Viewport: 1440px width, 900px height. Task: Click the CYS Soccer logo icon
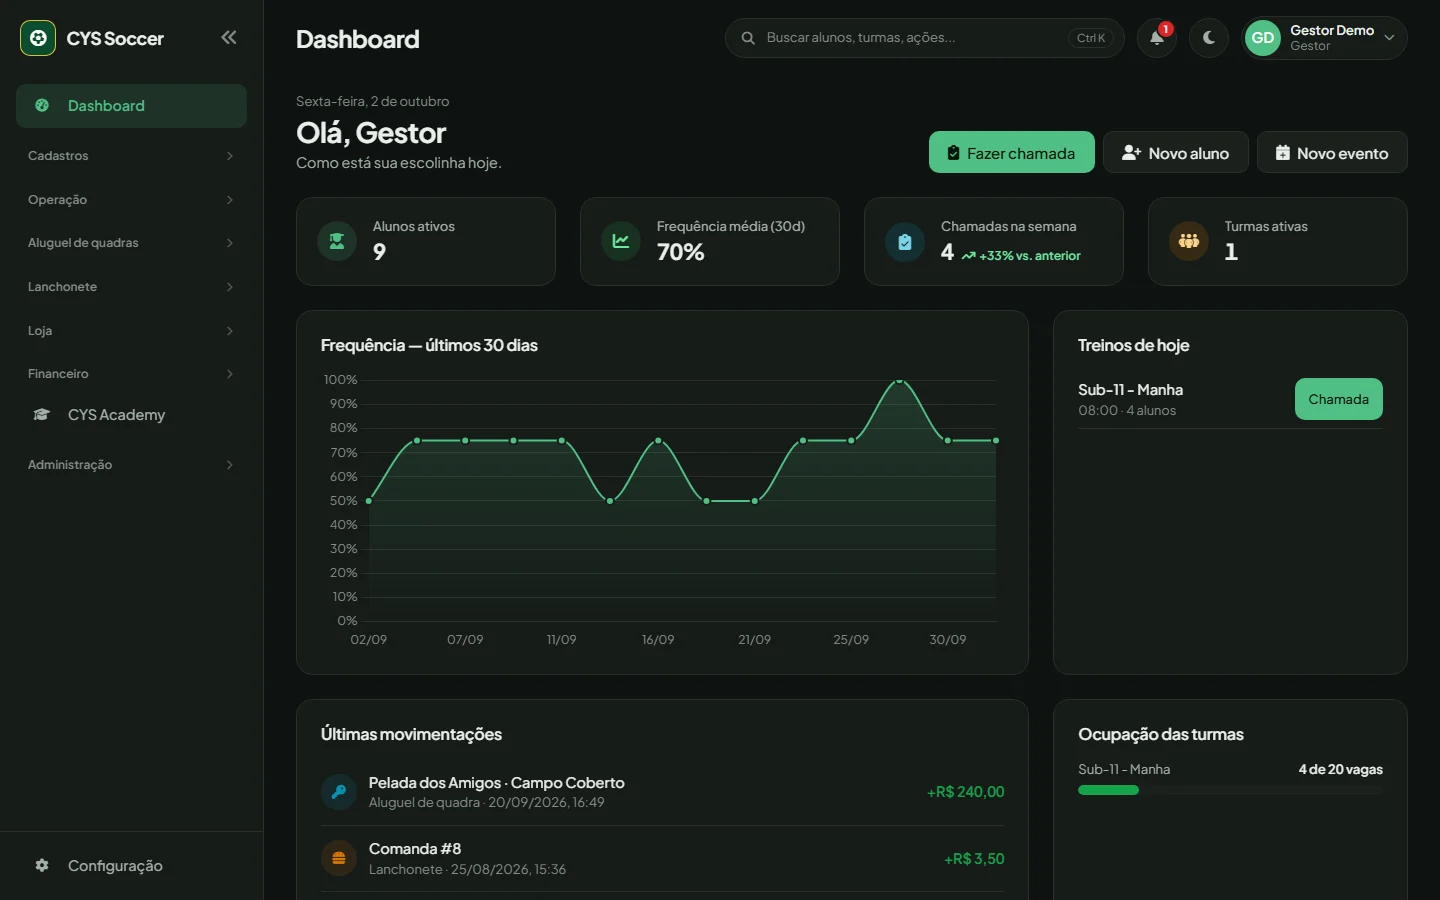38,38
